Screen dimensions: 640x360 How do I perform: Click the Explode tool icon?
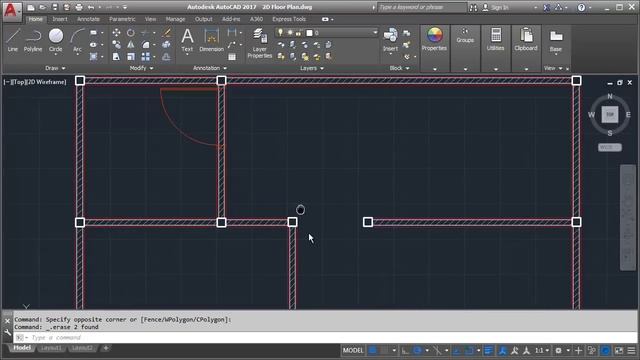point(167,44)
